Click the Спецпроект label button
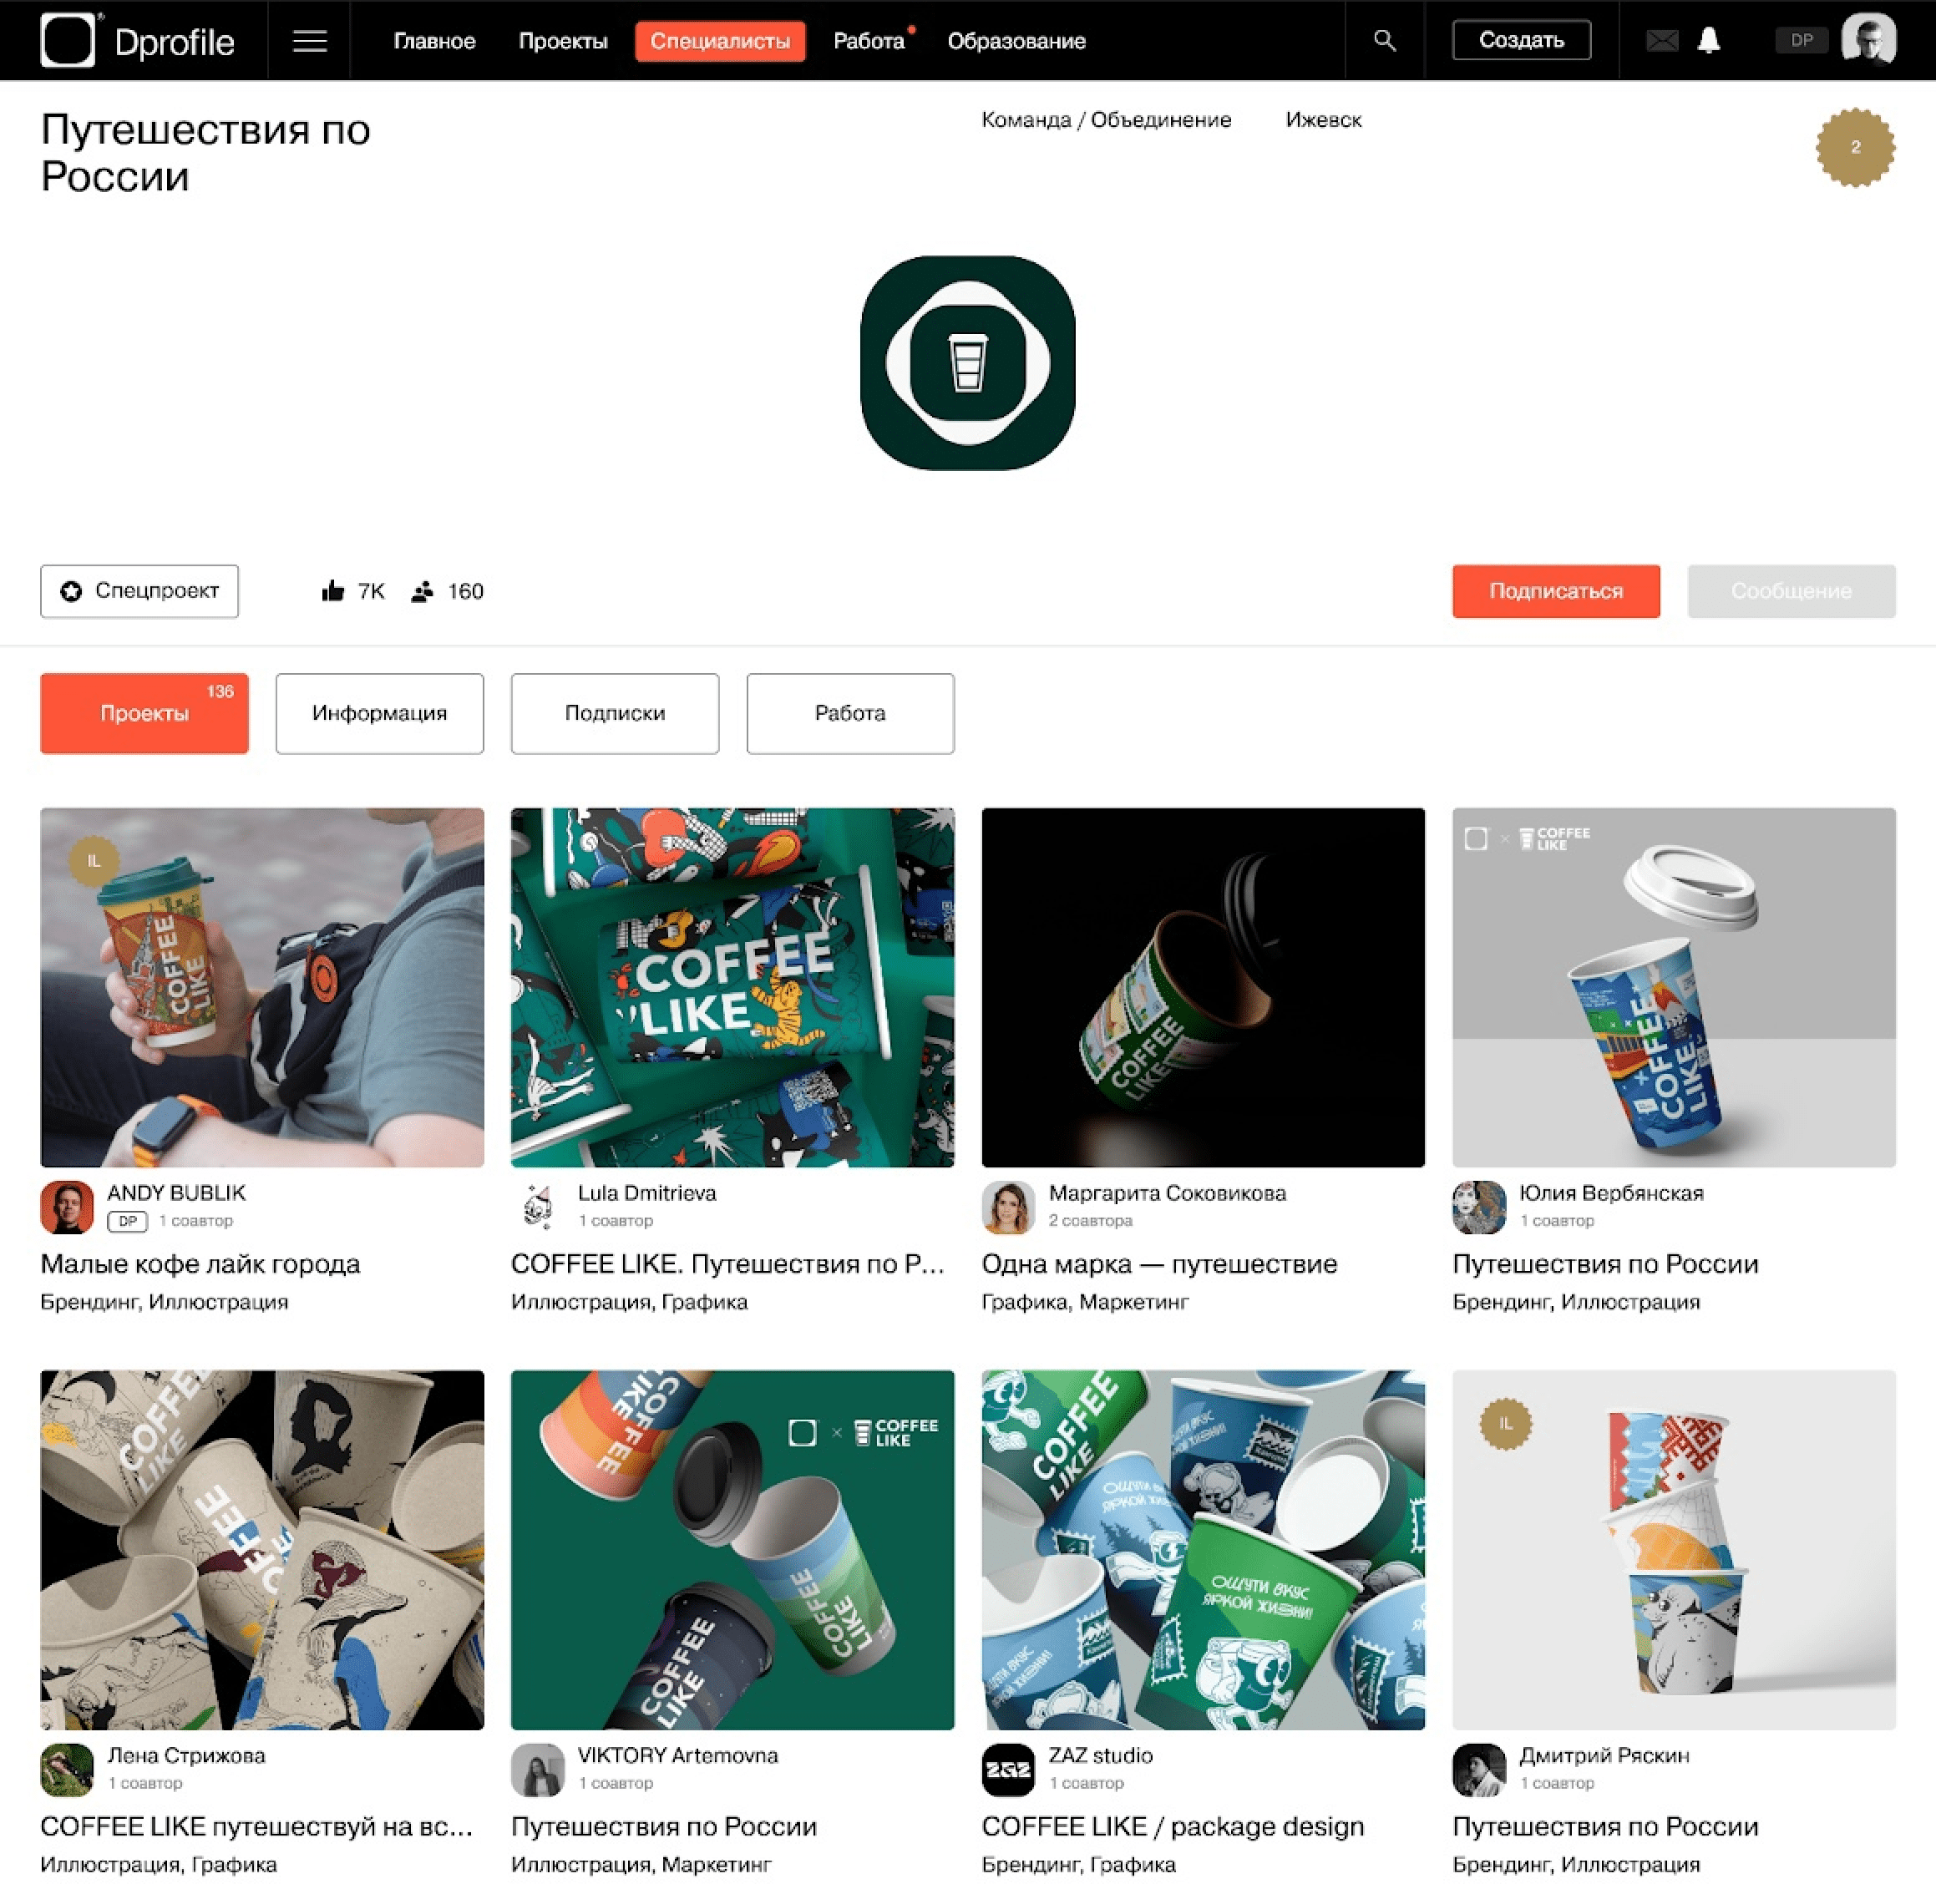The width and height of the screenshot is (1936, 1904). click(139, 591)
